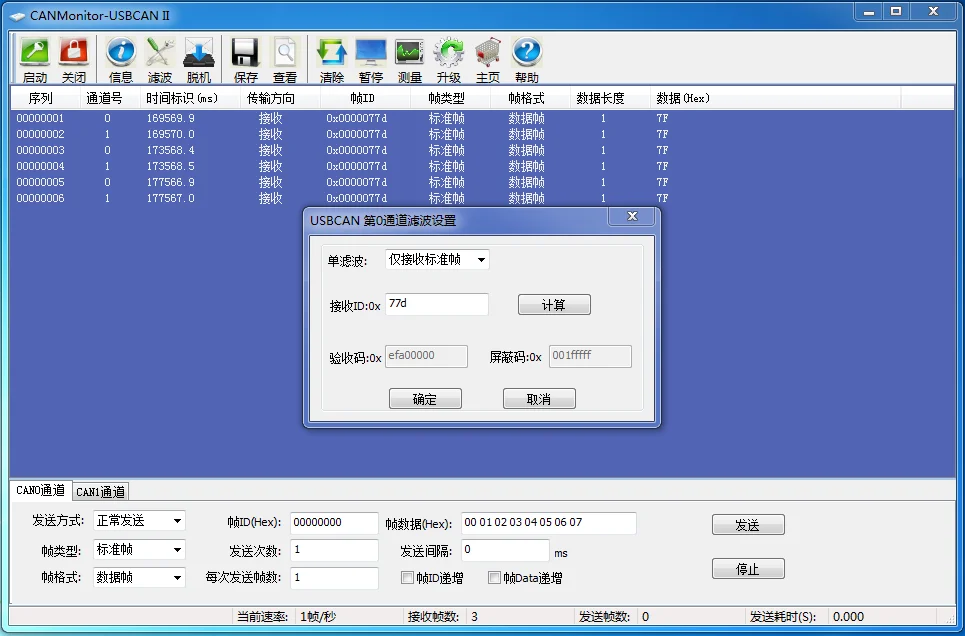Enable the 帧Data递增 checkbox
Viewport: 965px width, 636px height.
tap(495, 577)
